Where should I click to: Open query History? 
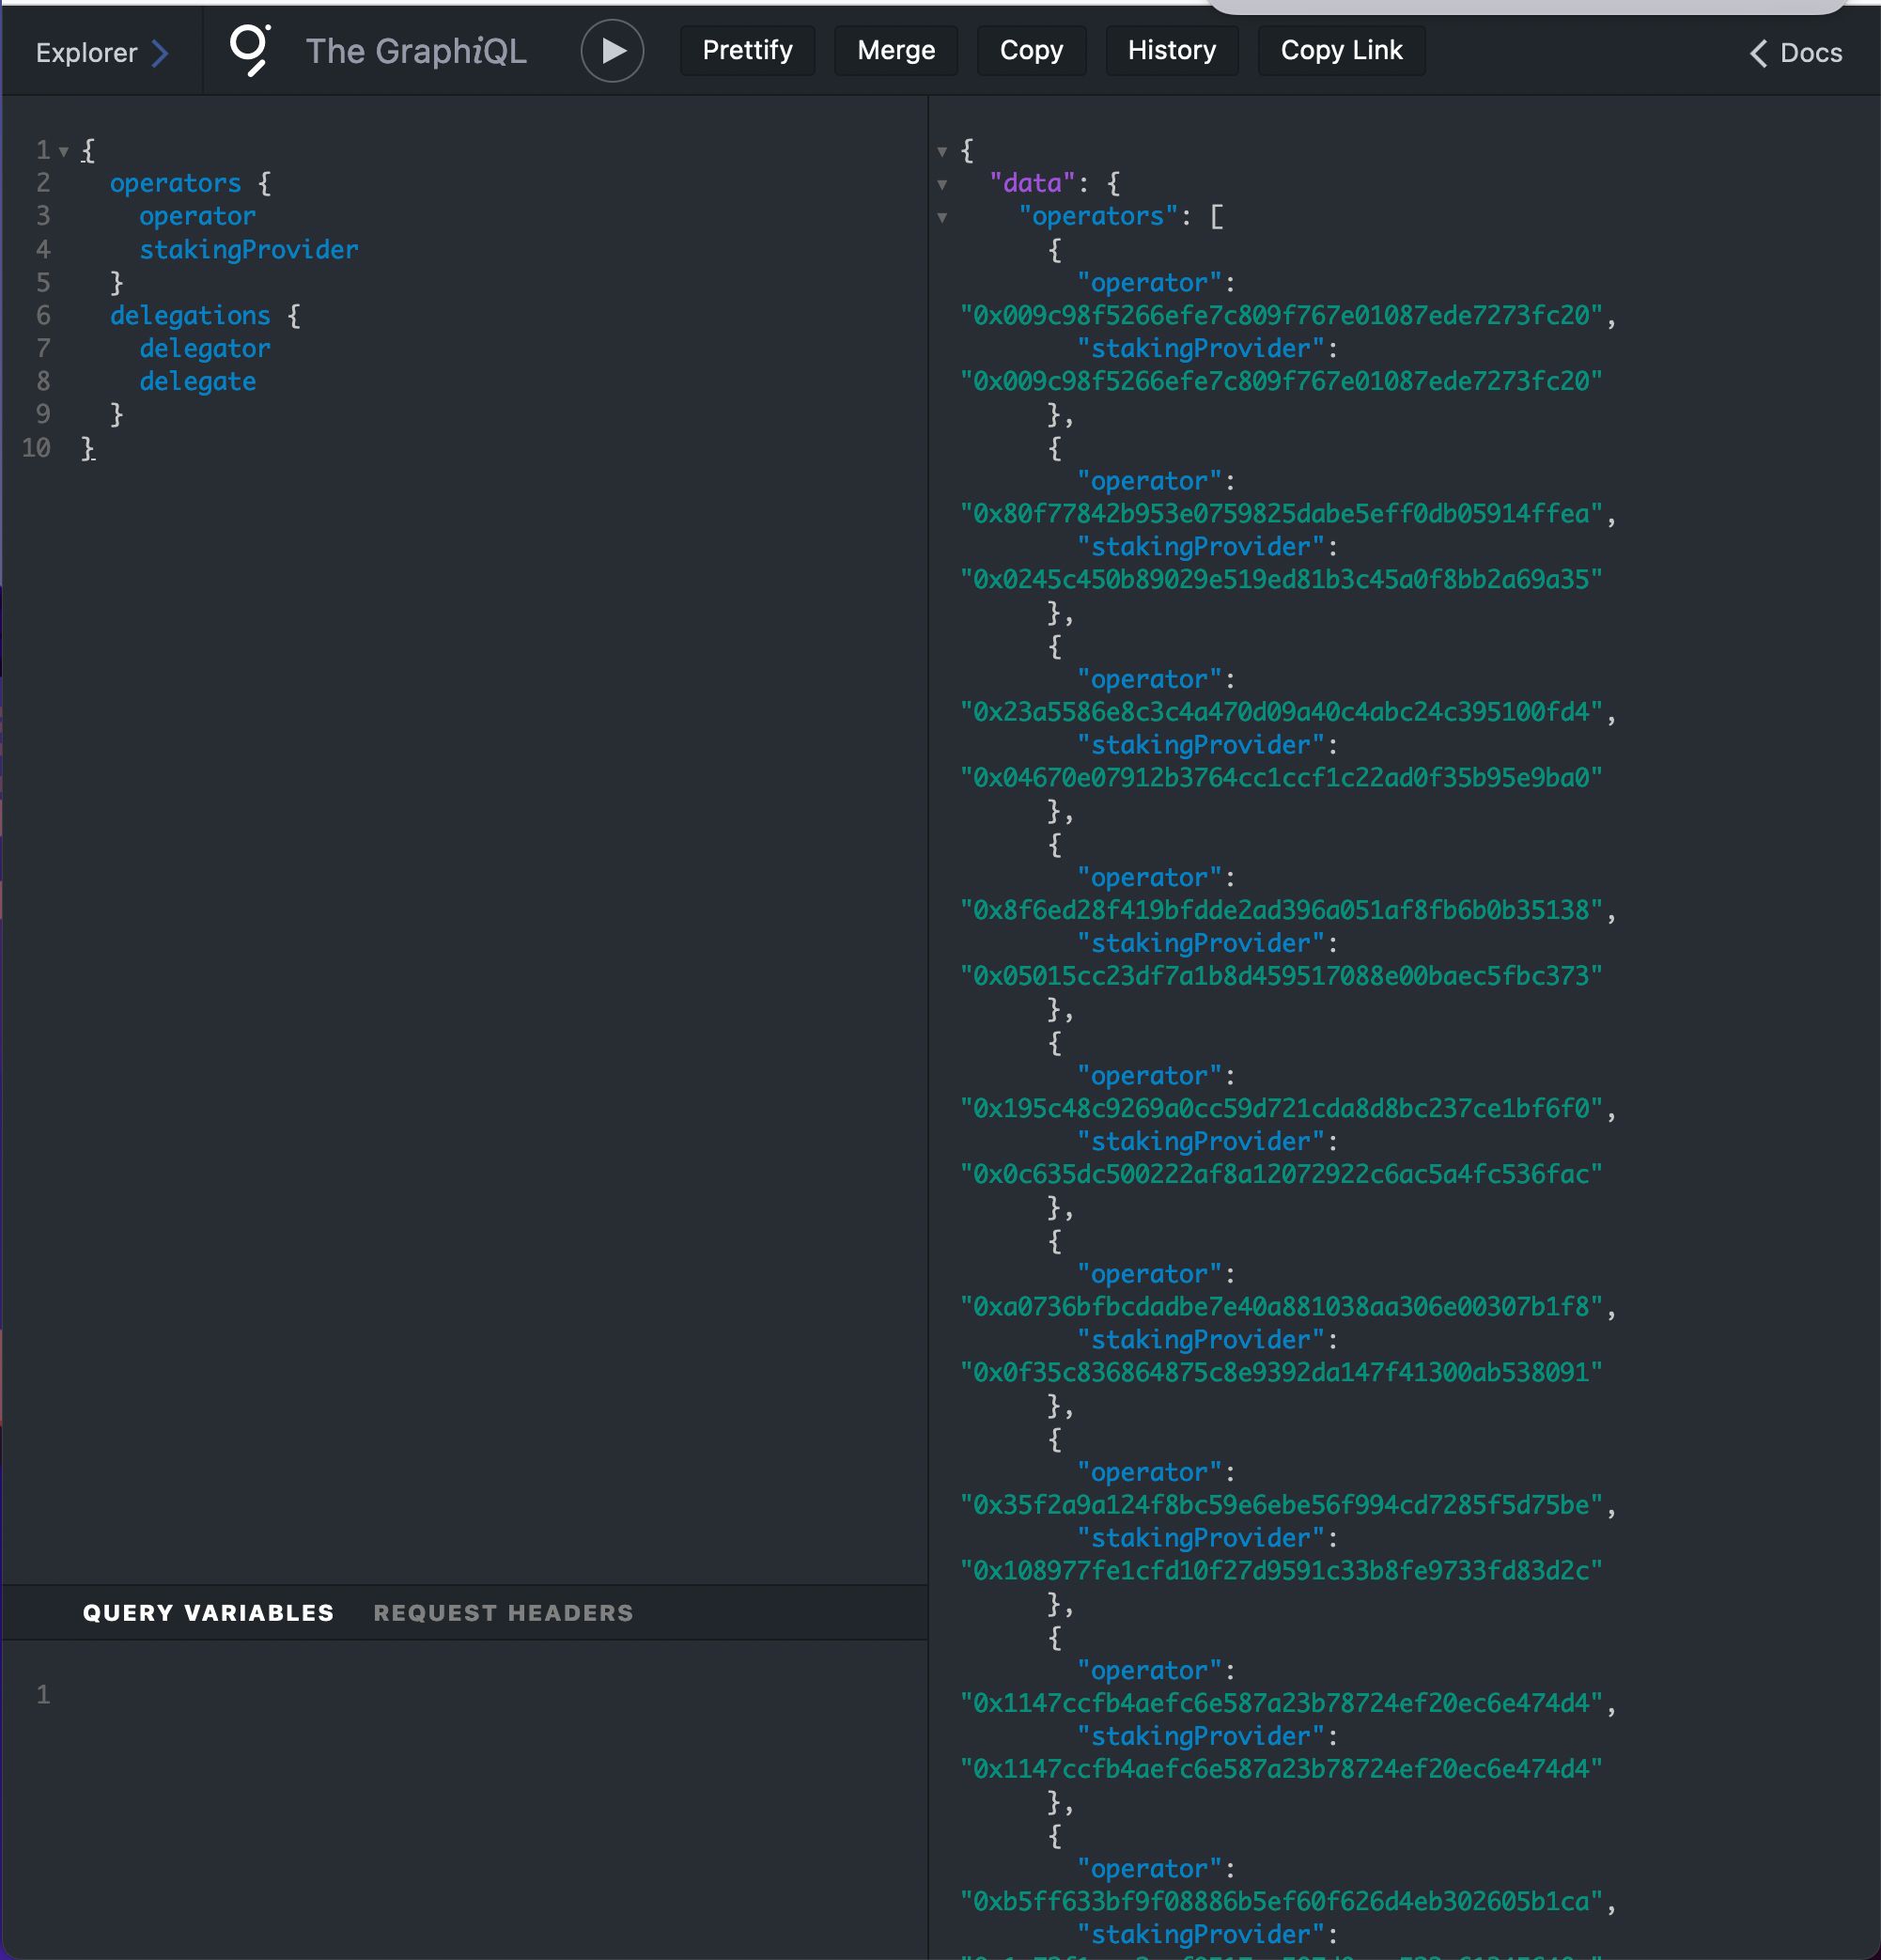coord(1172,50)
